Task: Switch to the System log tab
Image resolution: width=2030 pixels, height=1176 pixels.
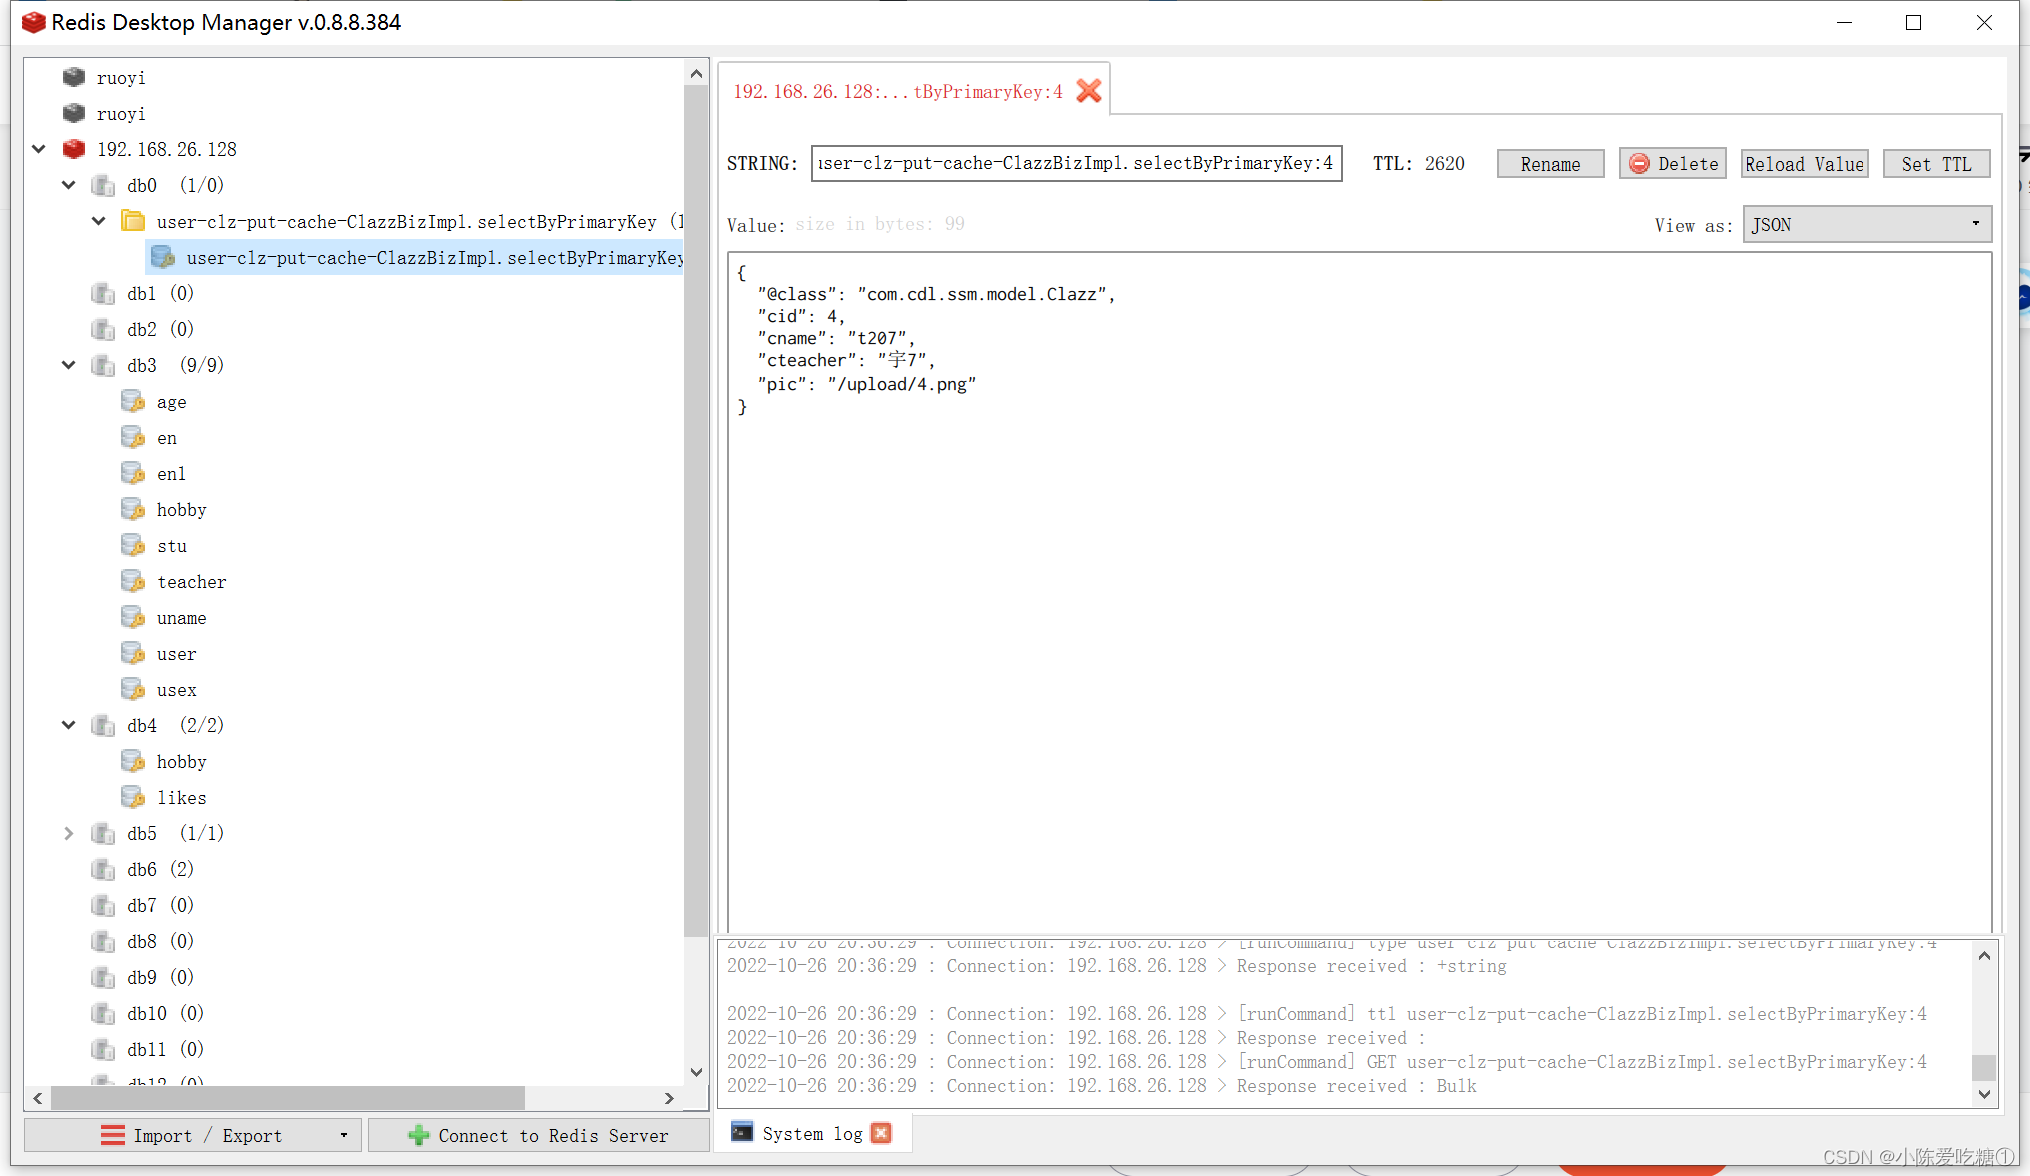Action: [x=811, y=1133]
